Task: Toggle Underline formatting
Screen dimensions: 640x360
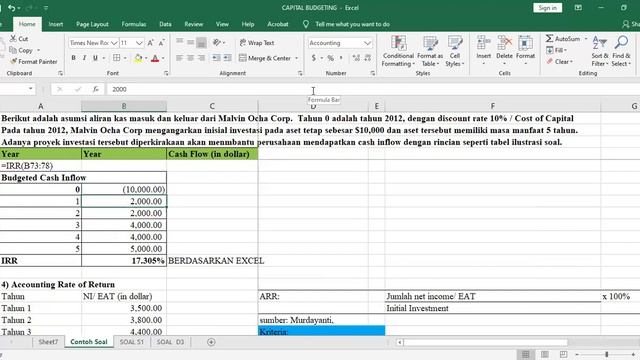Action: point(95,58)
